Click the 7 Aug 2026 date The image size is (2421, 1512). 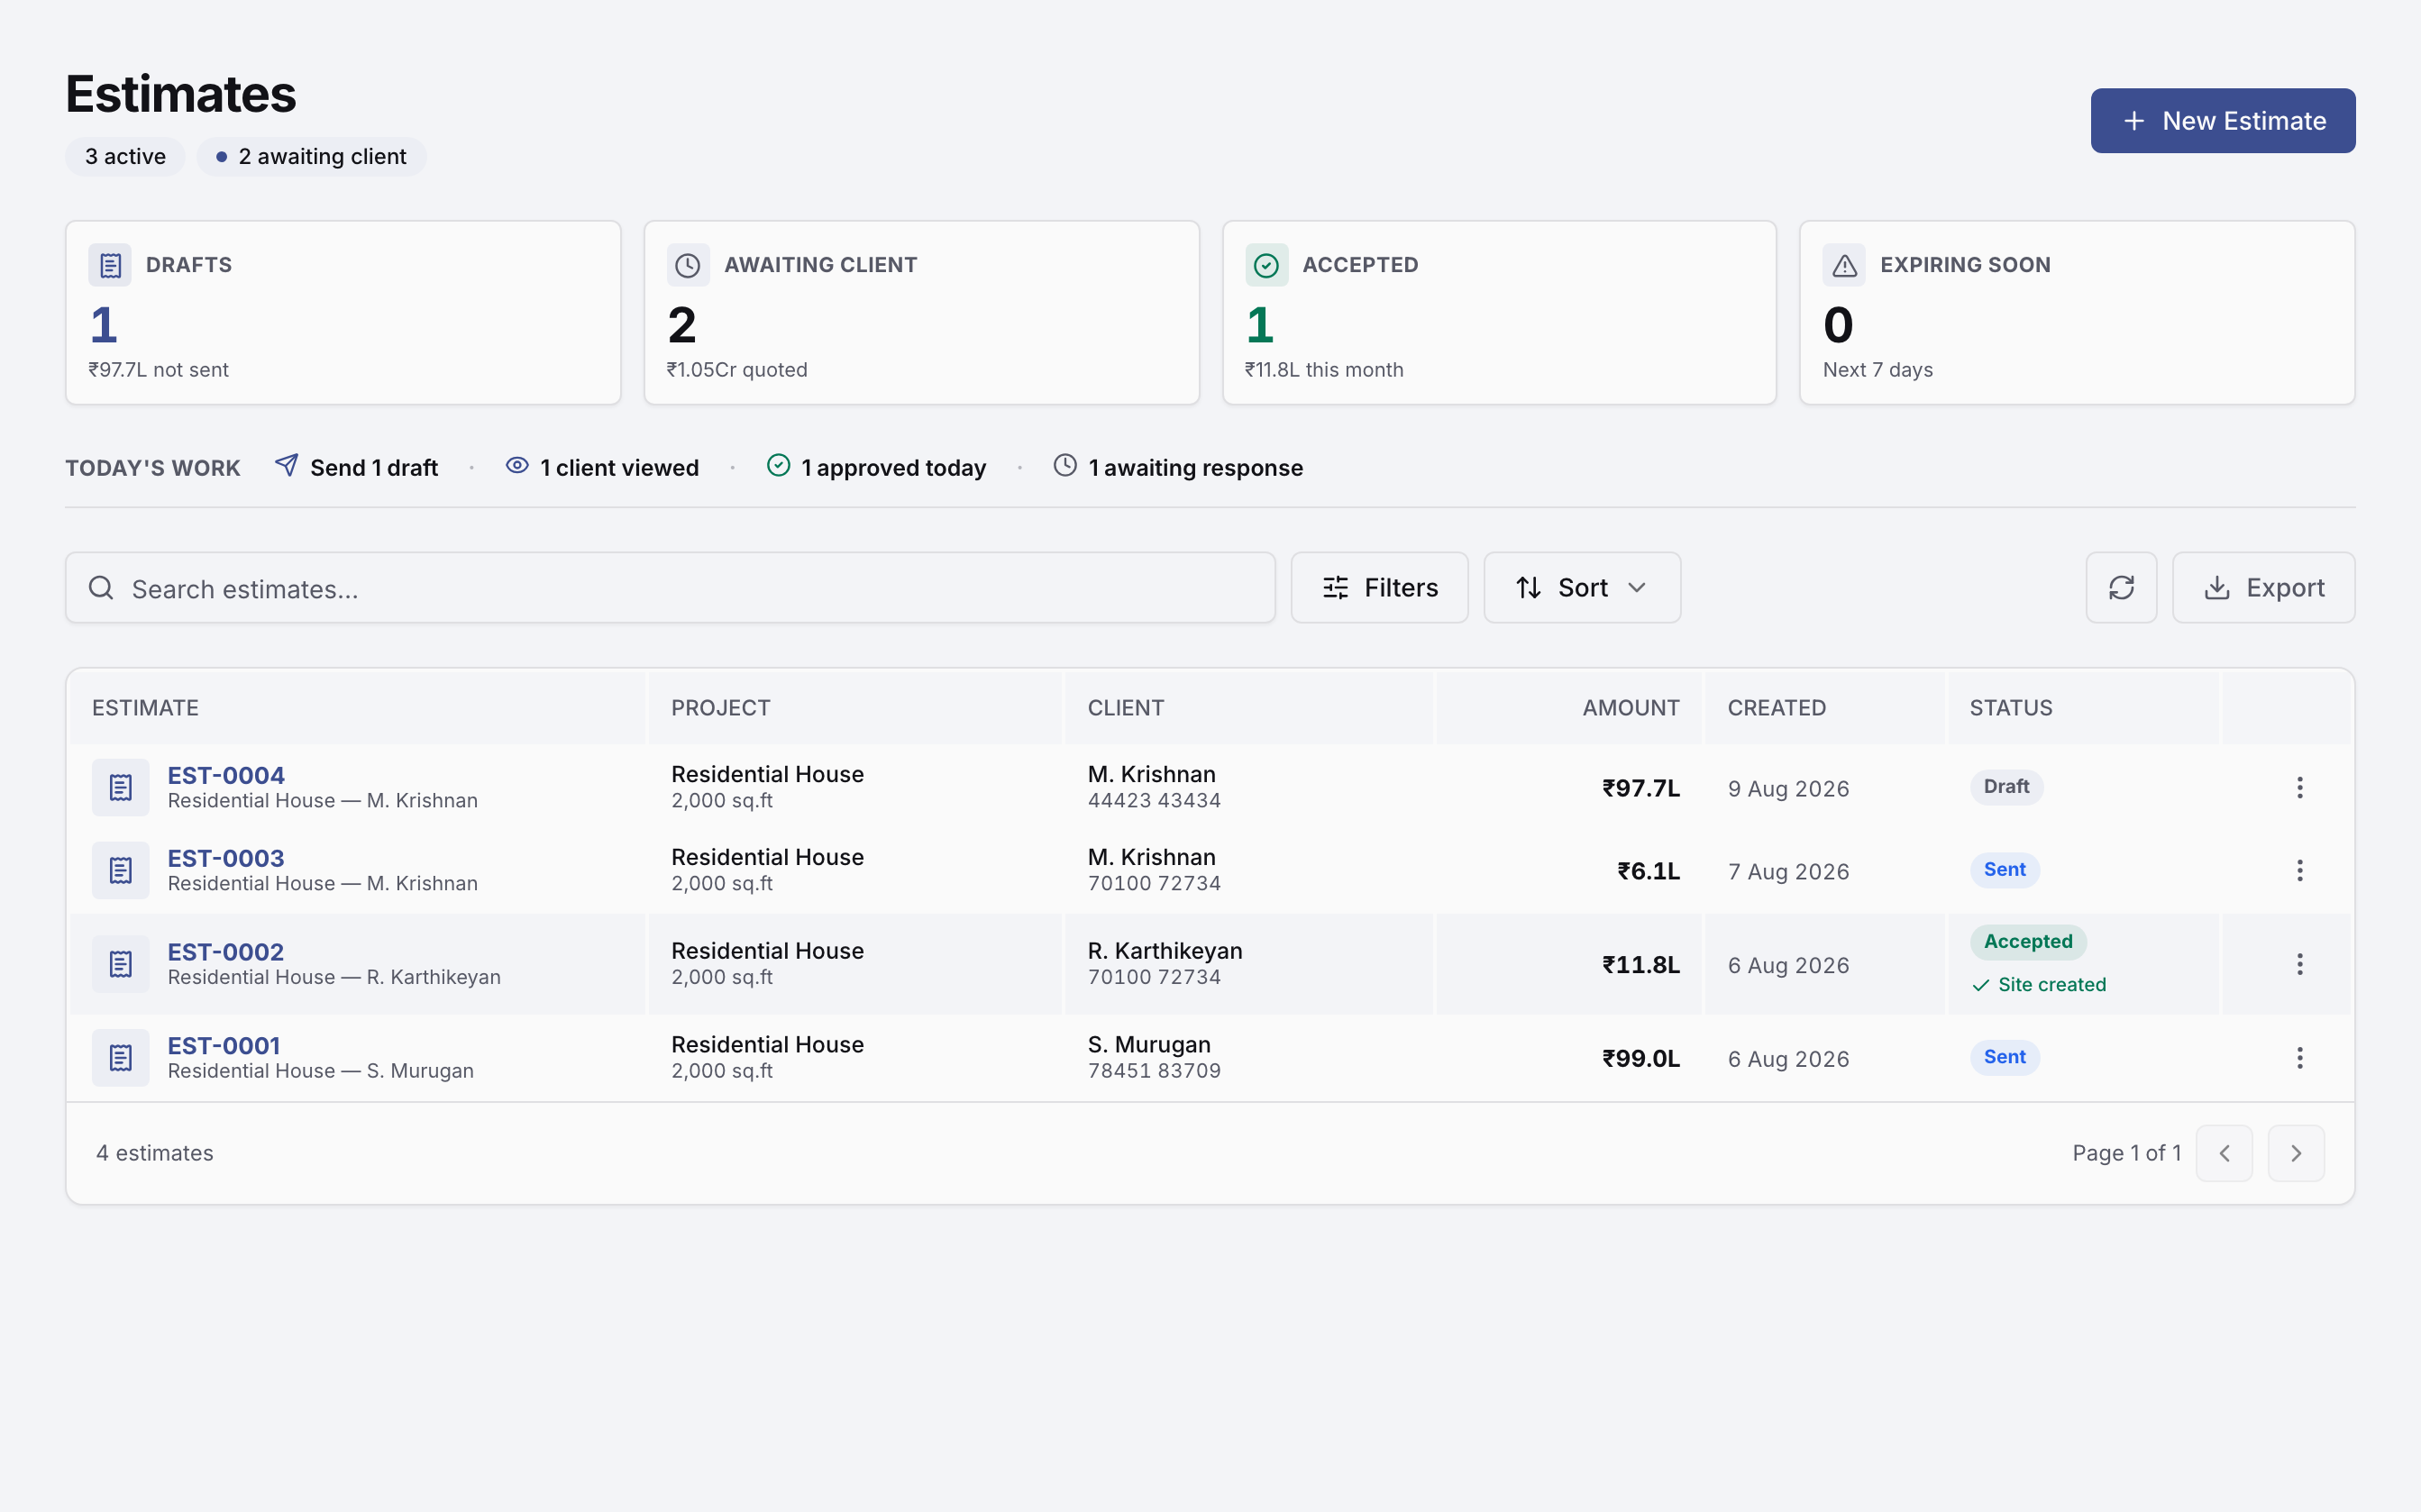pyautogui.click(x=1788, y=872)
